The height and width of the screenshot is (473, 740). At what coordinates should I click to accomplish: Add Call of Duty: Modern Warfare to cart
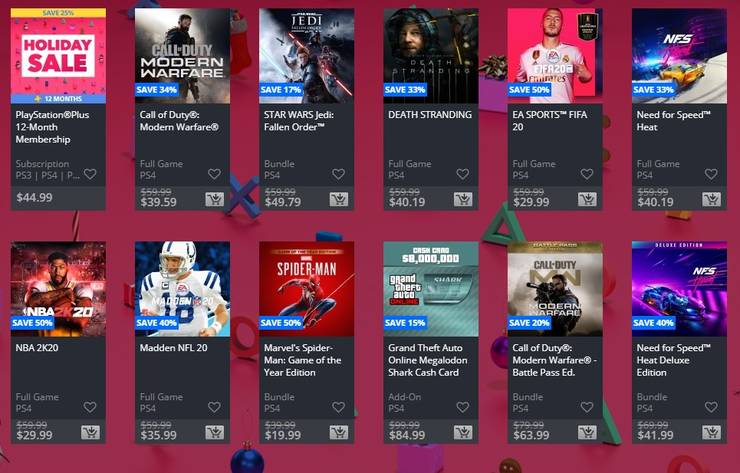pos(215,199)
